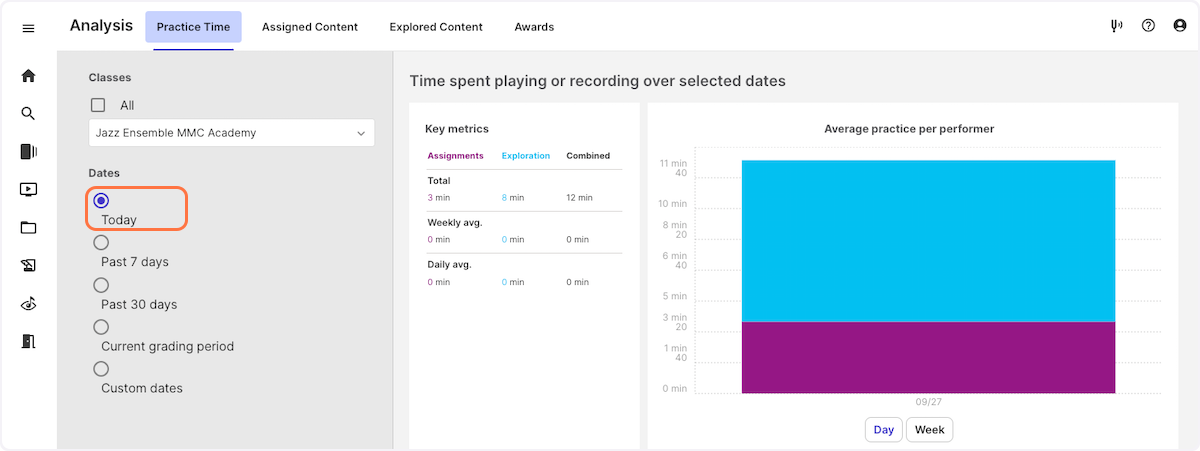Click the Assignments column header

[456, 156]
